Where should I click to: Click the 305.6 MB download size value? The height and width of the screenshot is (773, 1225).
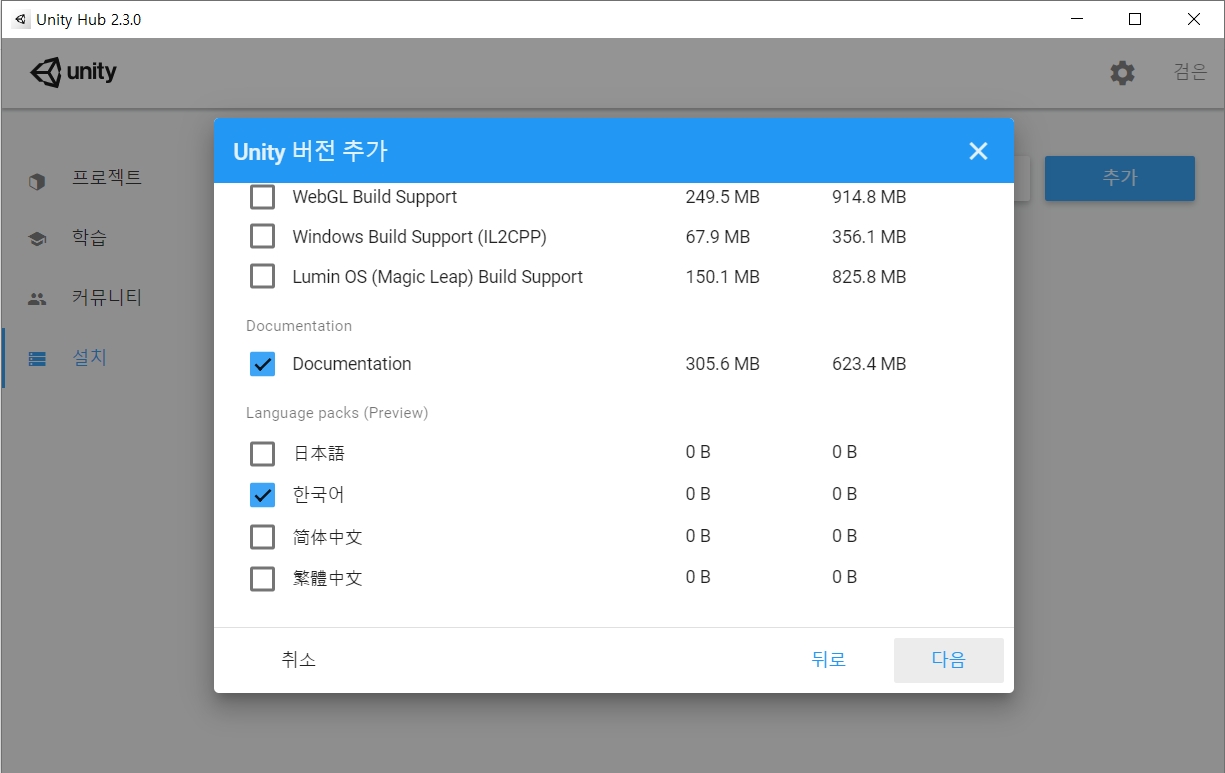pyautogui.click(x=723, y=364)
